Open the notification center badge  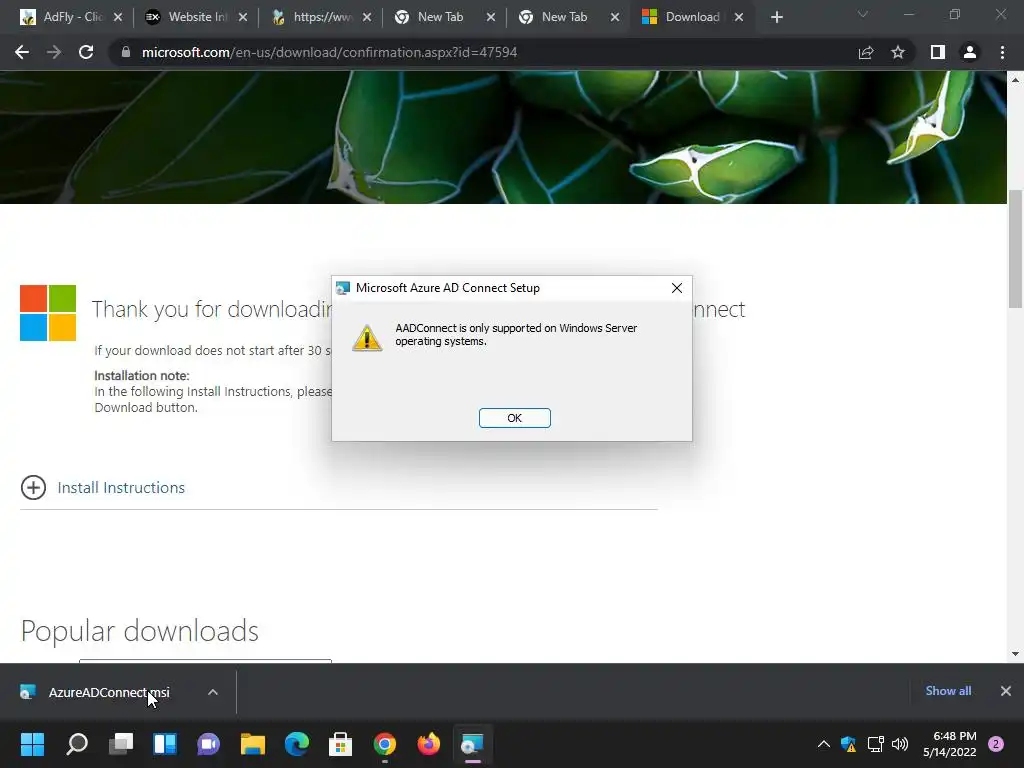pyautogui.click(x=996, y=744)
